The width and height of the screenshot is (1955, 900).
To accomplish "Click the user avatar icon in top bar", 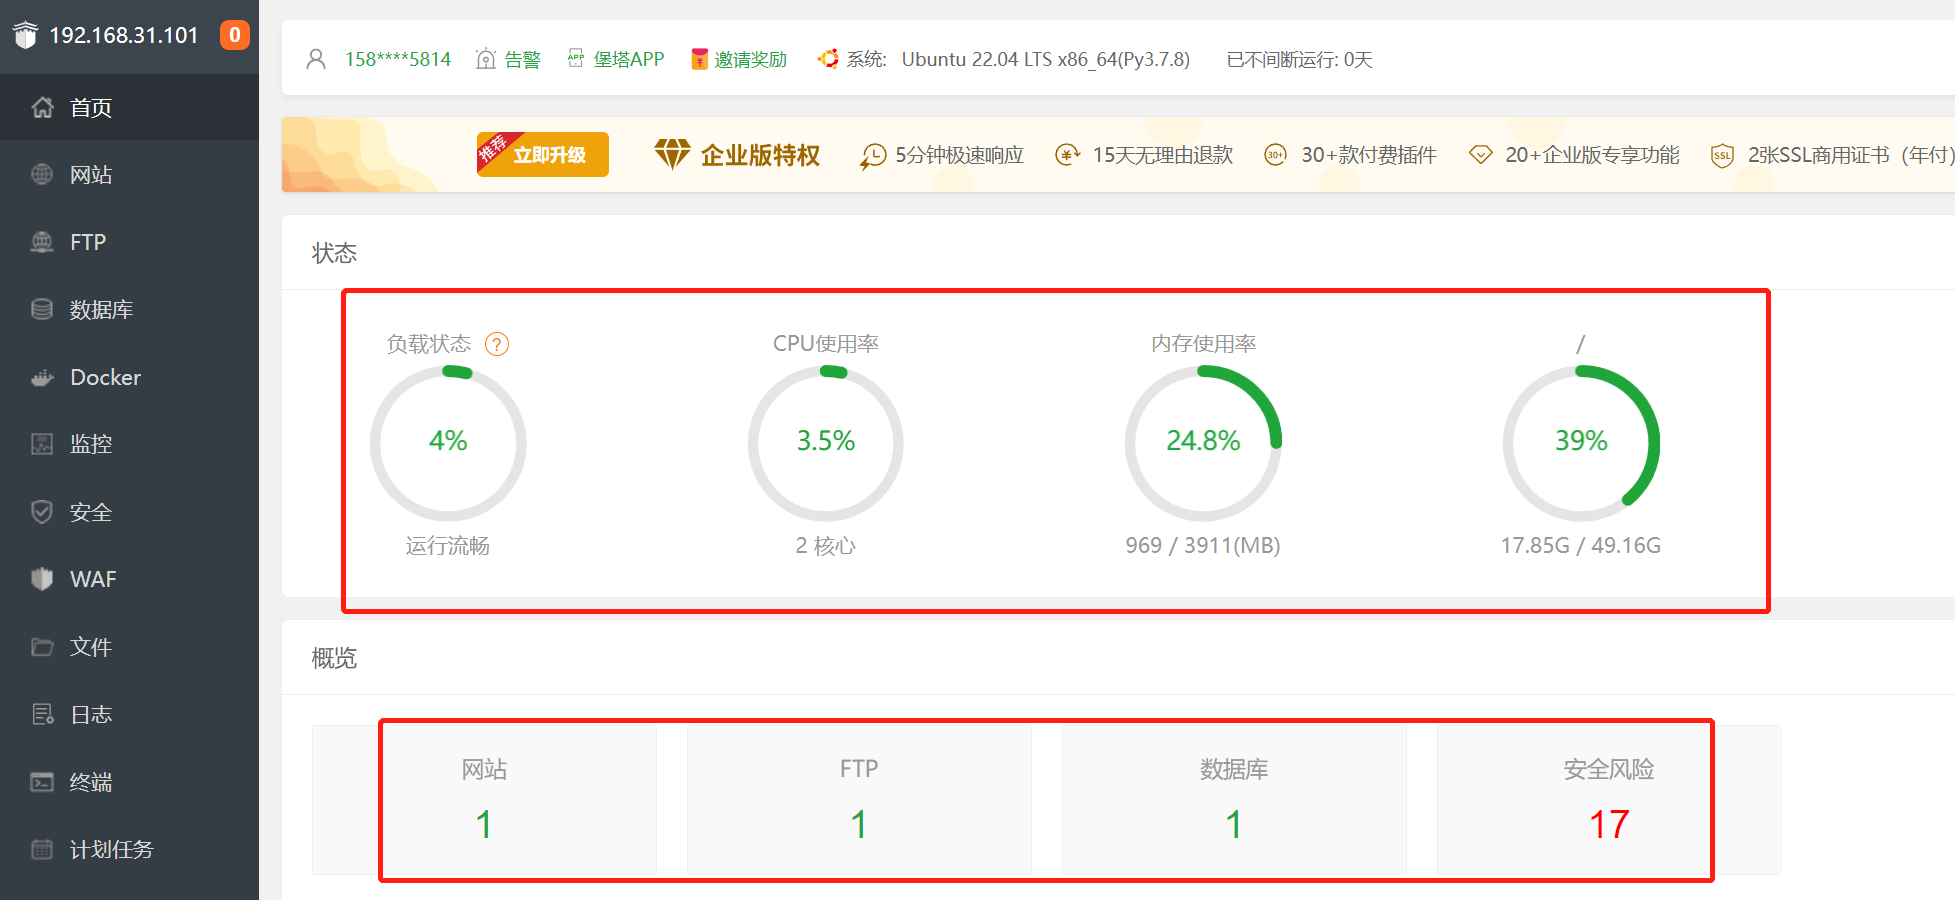I will coord(316,59).
